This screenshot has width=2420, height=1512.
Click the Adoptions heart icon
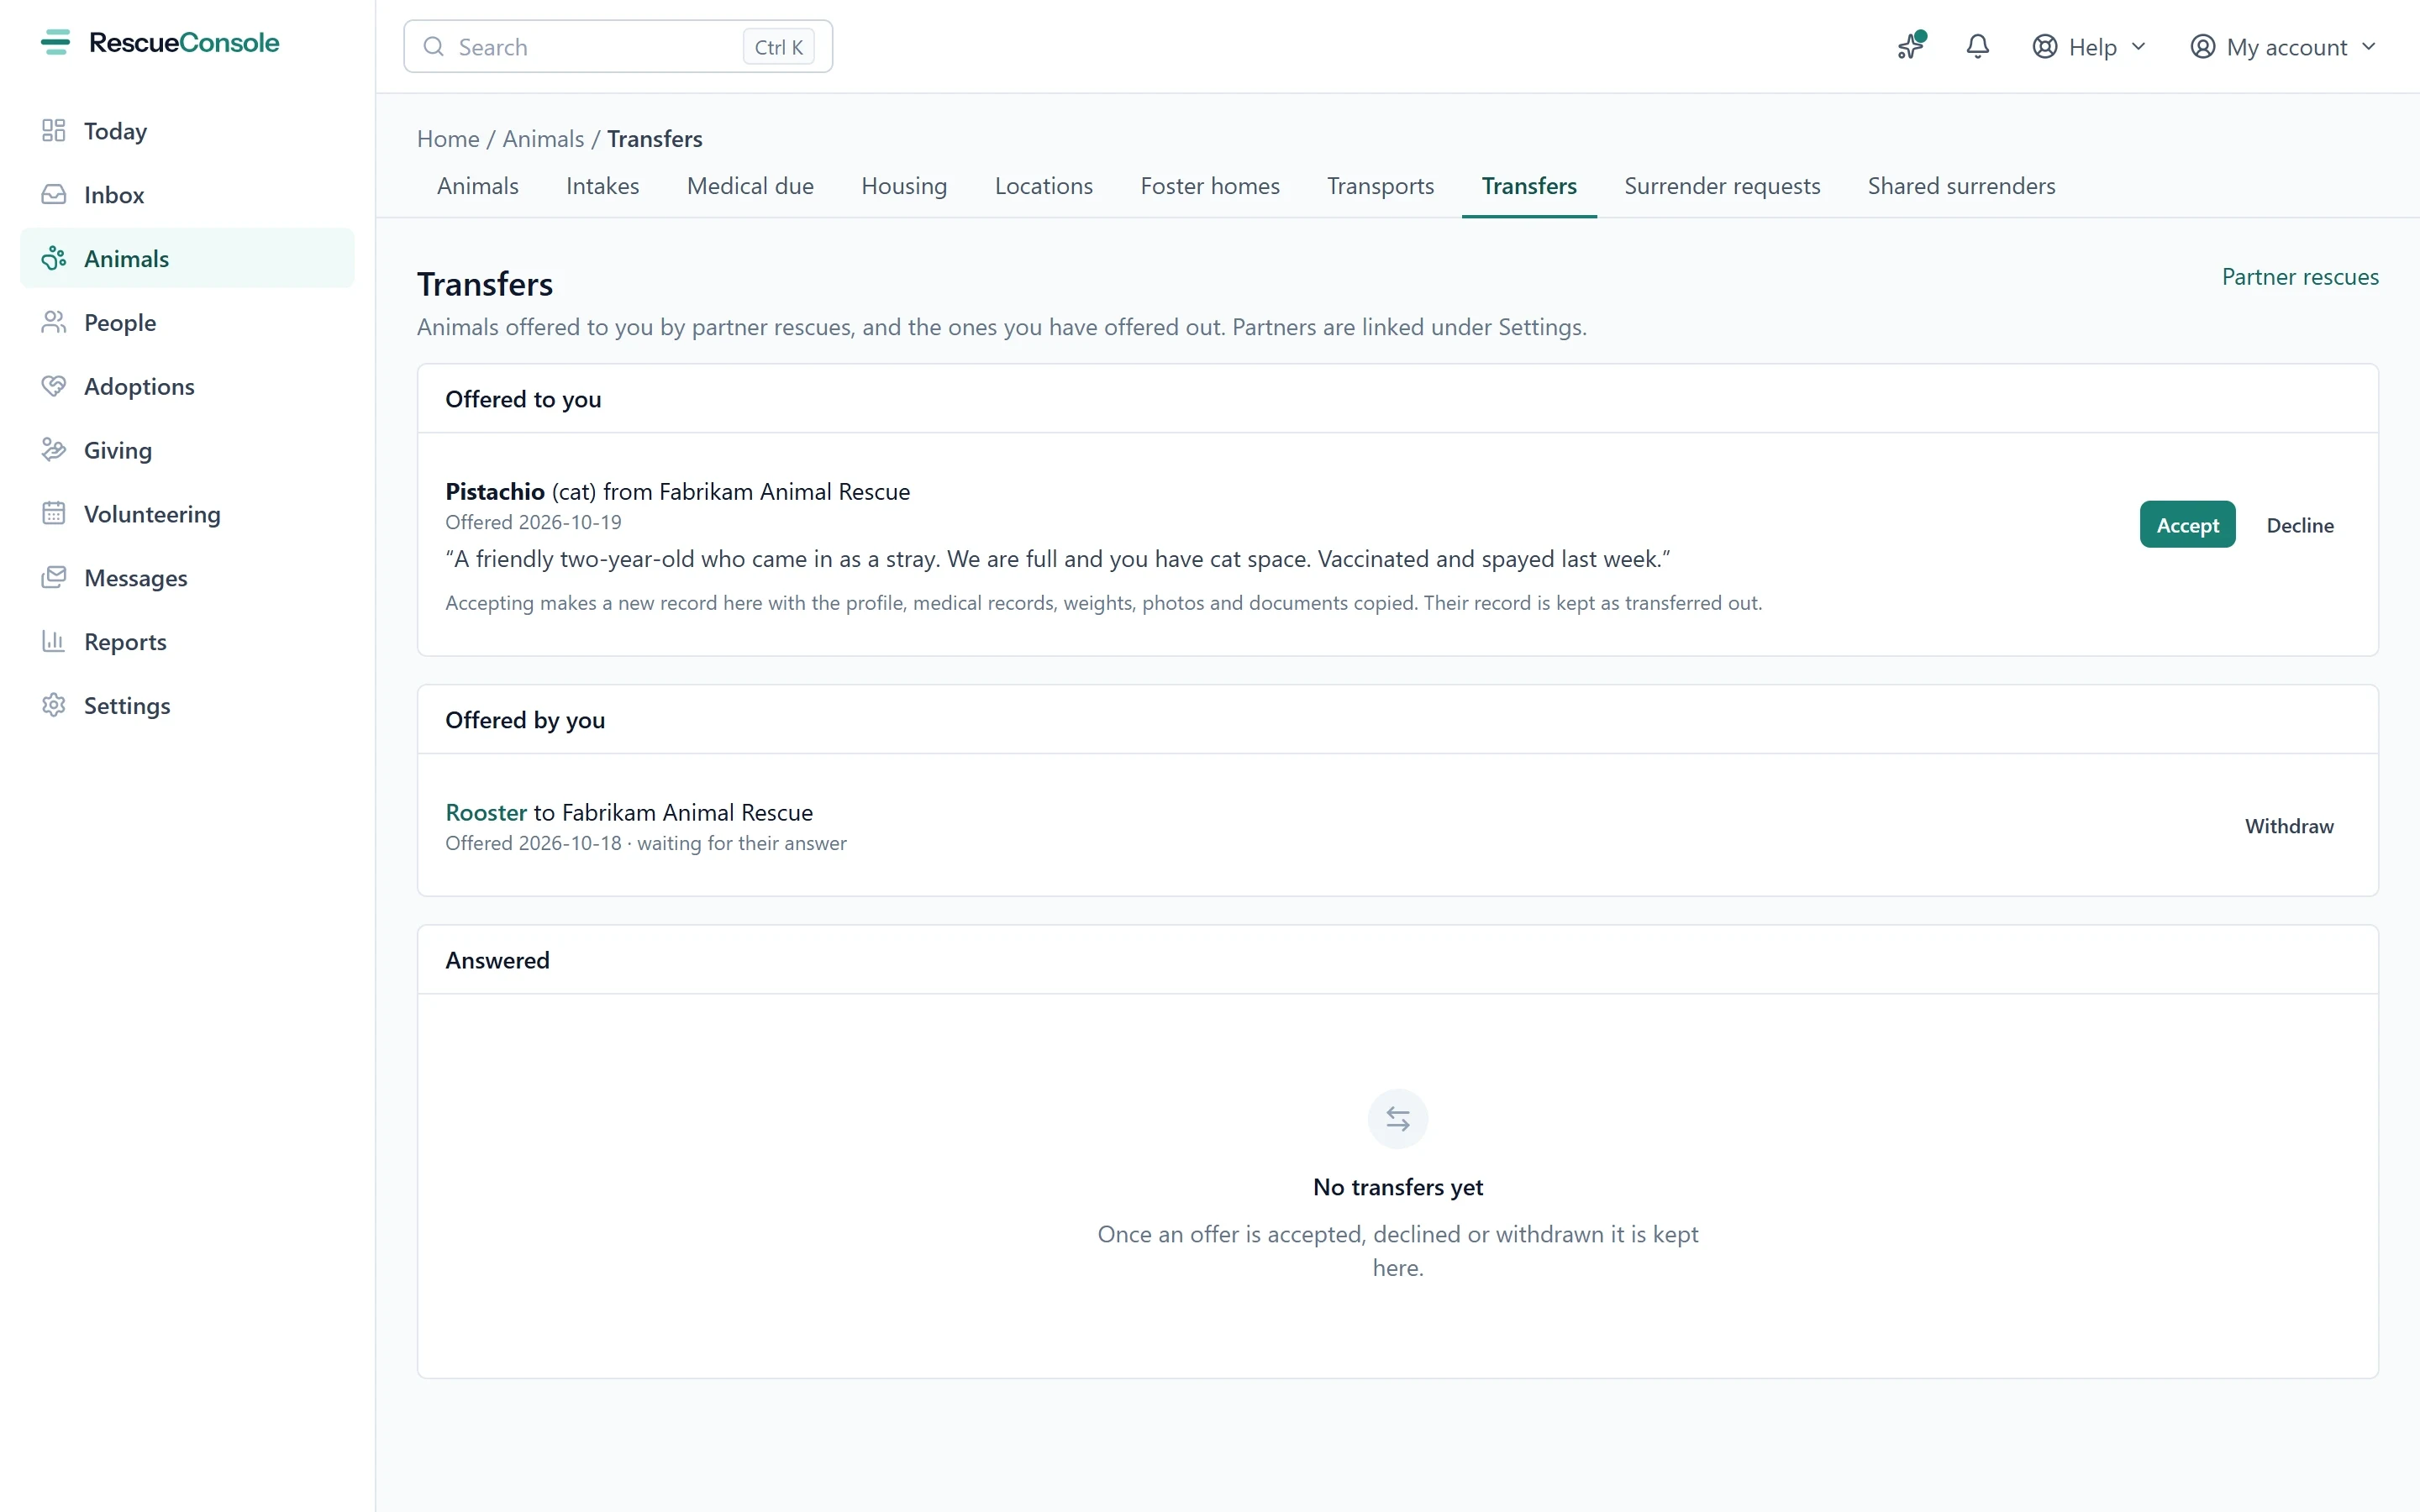tap(54, 386)
